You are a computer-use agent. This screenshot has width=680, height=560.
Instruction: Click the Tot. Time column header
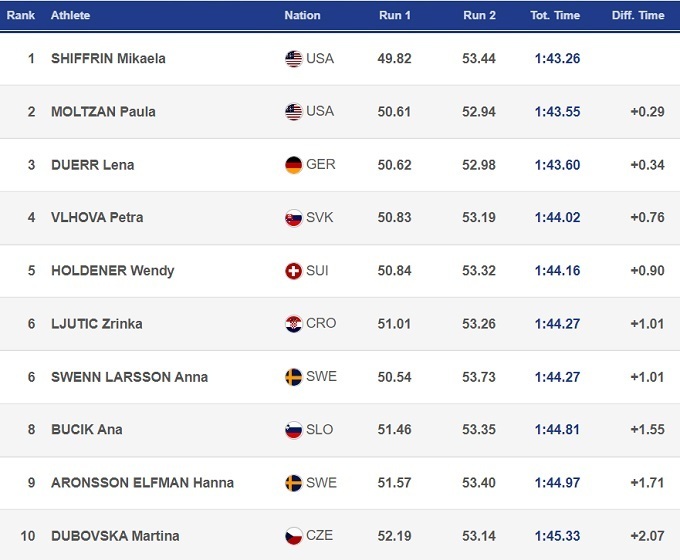[x=556, y=15]
